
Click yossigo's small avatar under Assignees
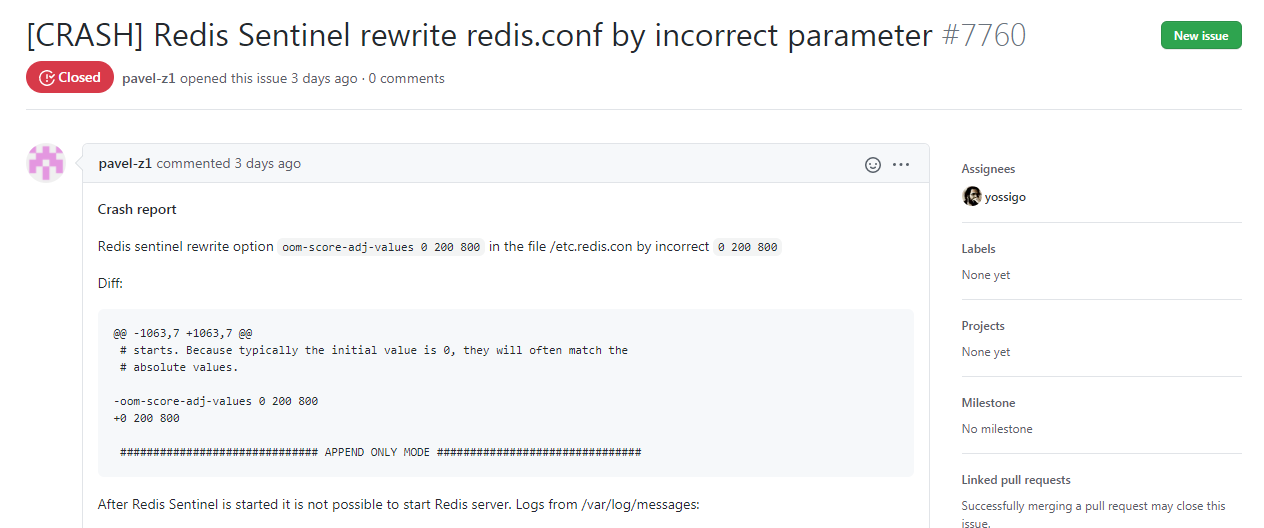[x=972, y=196]
